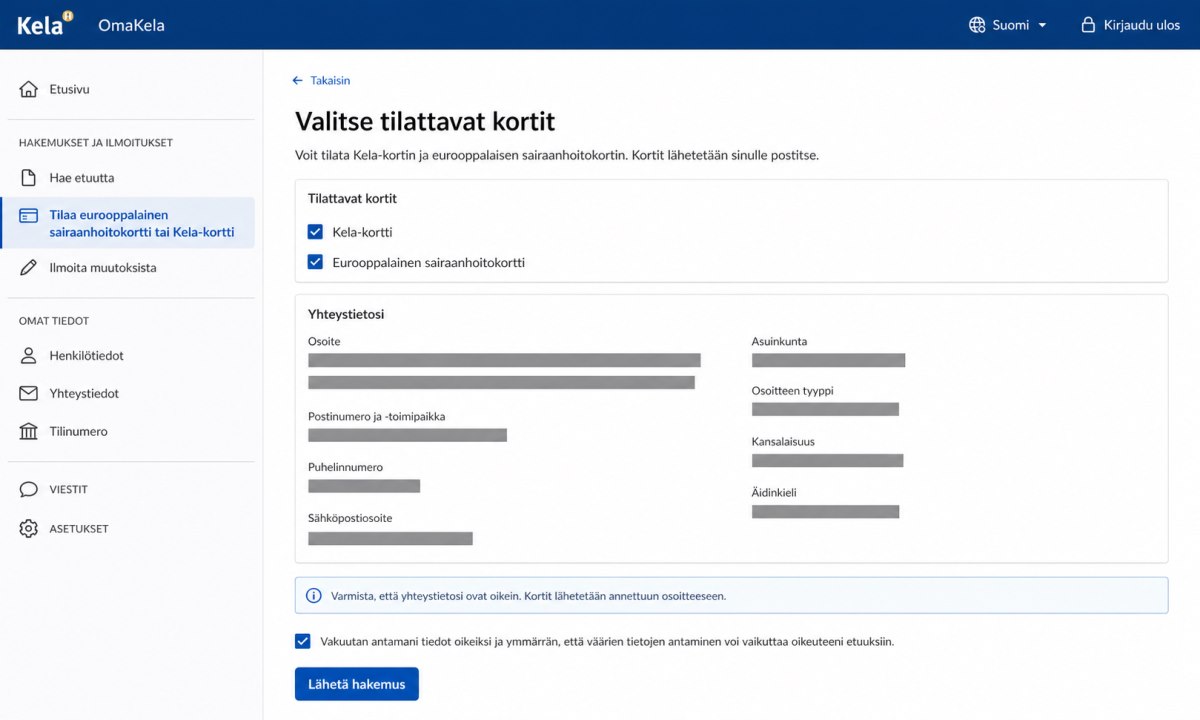1200x720 pixels.
Task: Click the Äidinkieli label
Action: click(774, 492)
